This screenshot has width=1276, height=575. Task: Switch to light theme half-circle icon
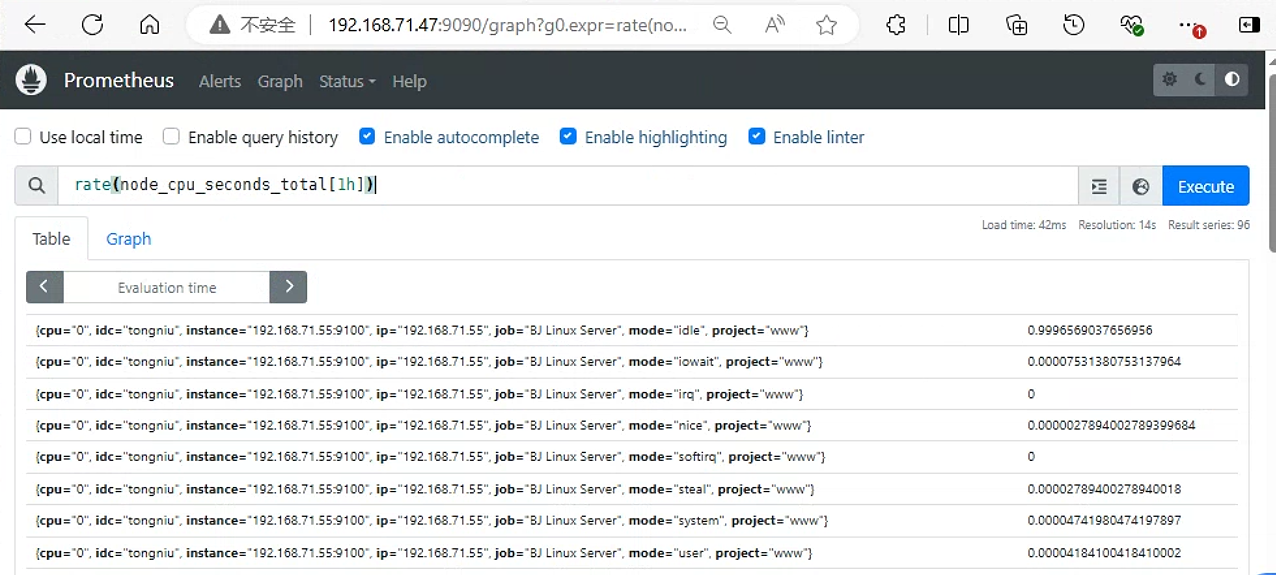pos(1232,80)
